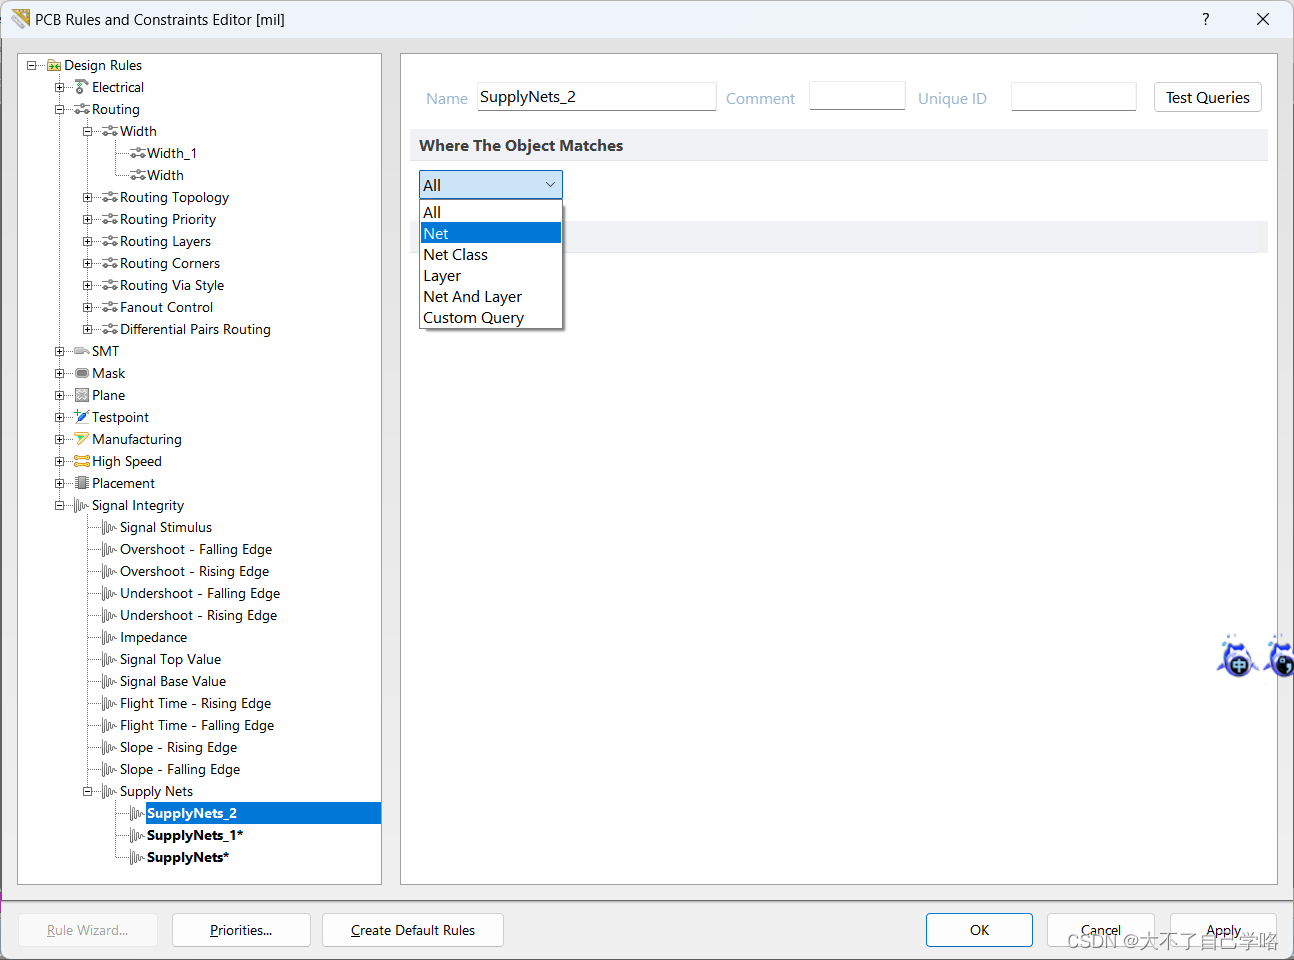Open the Priorities dialog button
Viewport: 1294px width, 960px height.
[x=241, y=930]
